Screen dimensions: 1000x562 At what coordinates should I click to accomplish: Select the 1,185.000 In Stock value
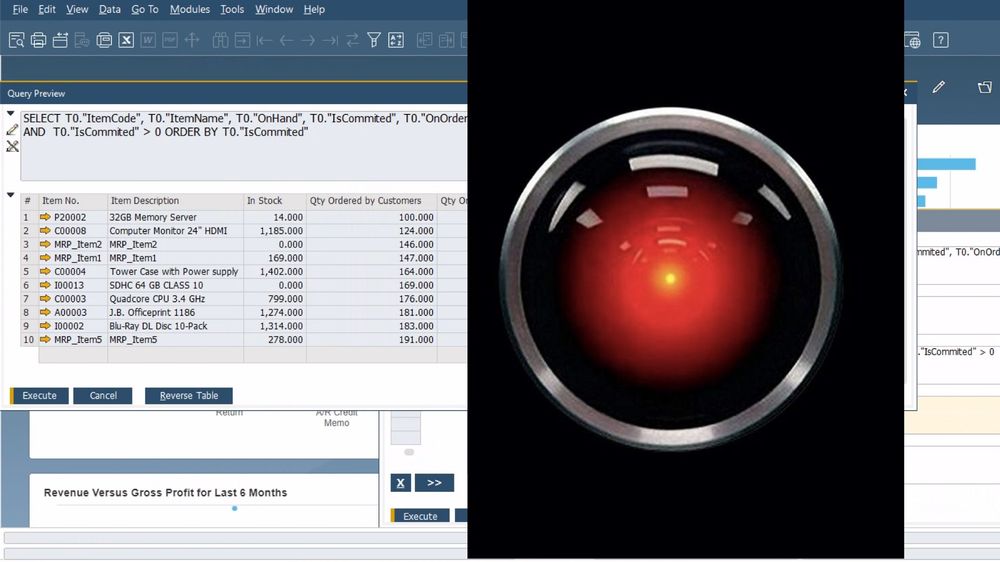(275, 230)
